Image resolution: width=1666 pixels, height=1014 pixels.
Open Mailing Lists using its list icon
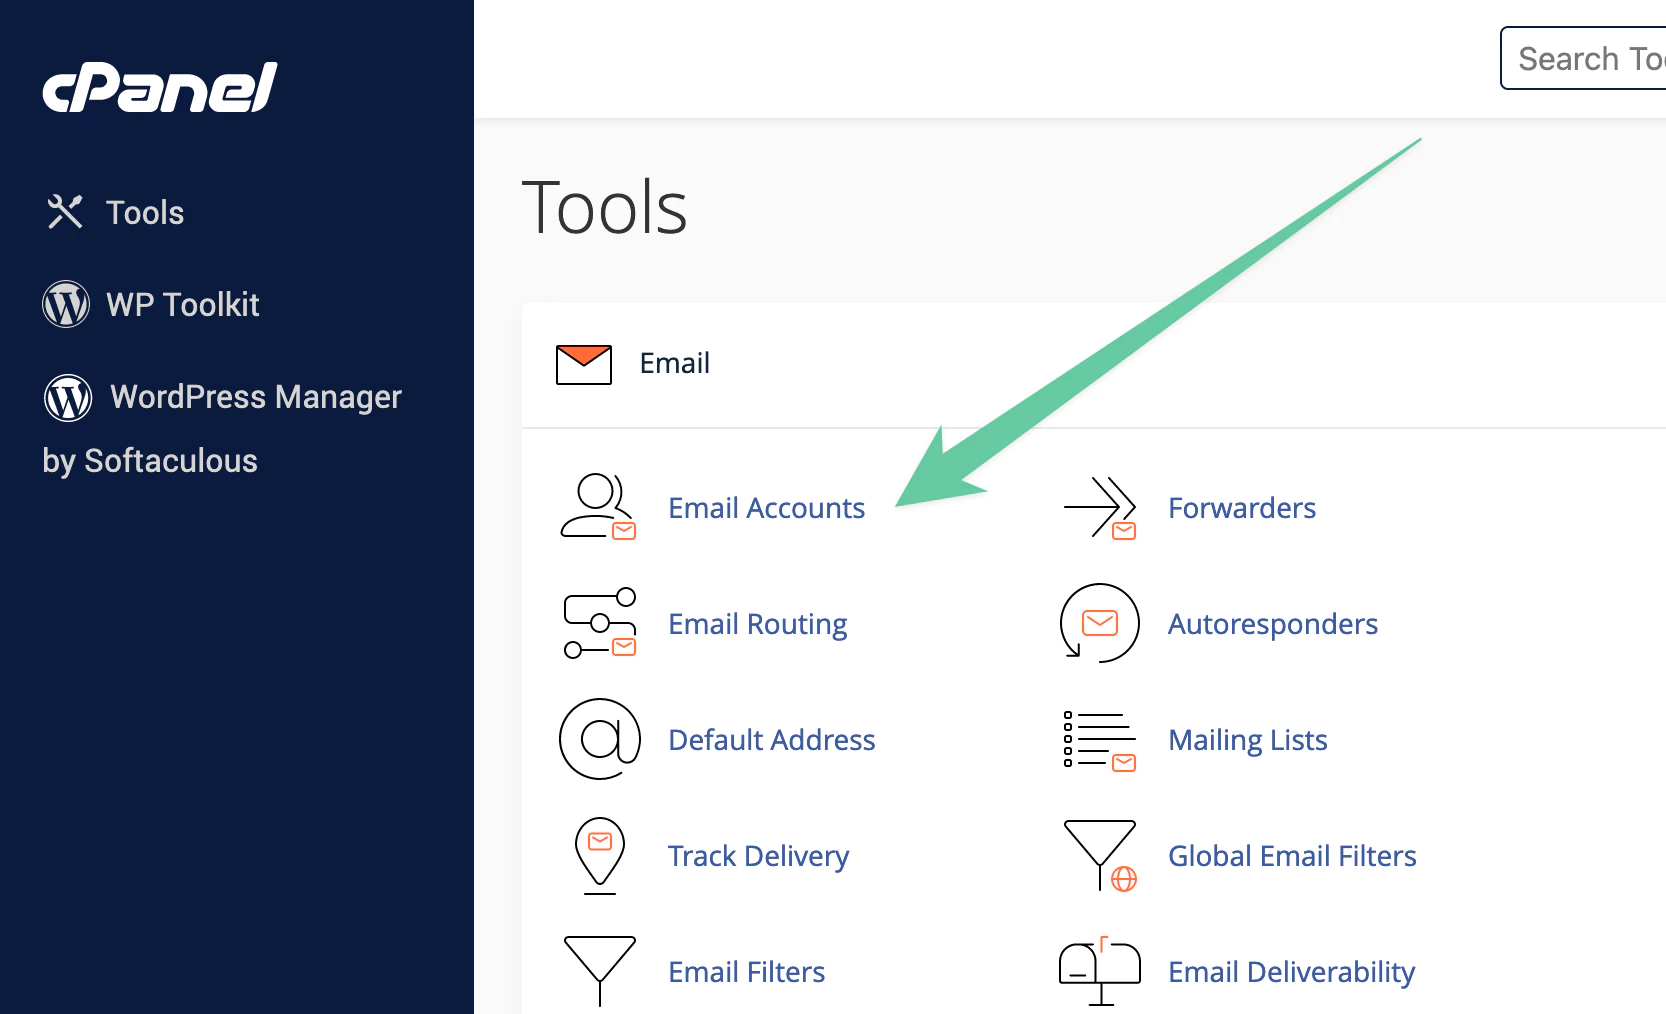[x=1098, y=740]
